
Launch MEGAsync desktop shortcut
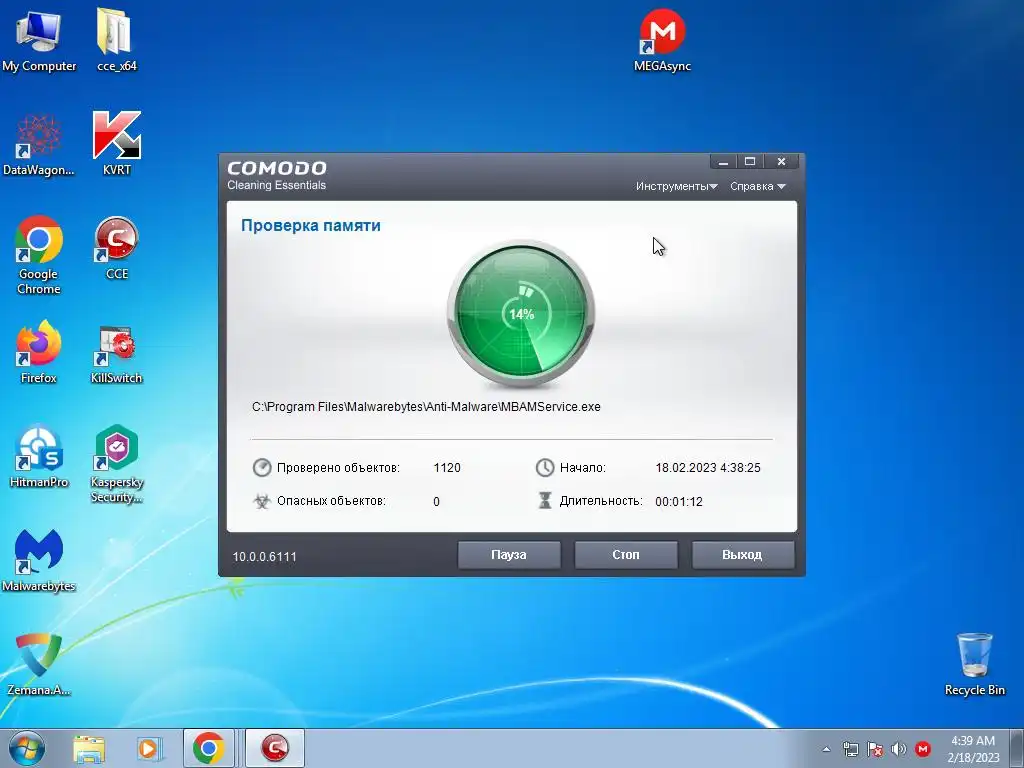point(662,40)
